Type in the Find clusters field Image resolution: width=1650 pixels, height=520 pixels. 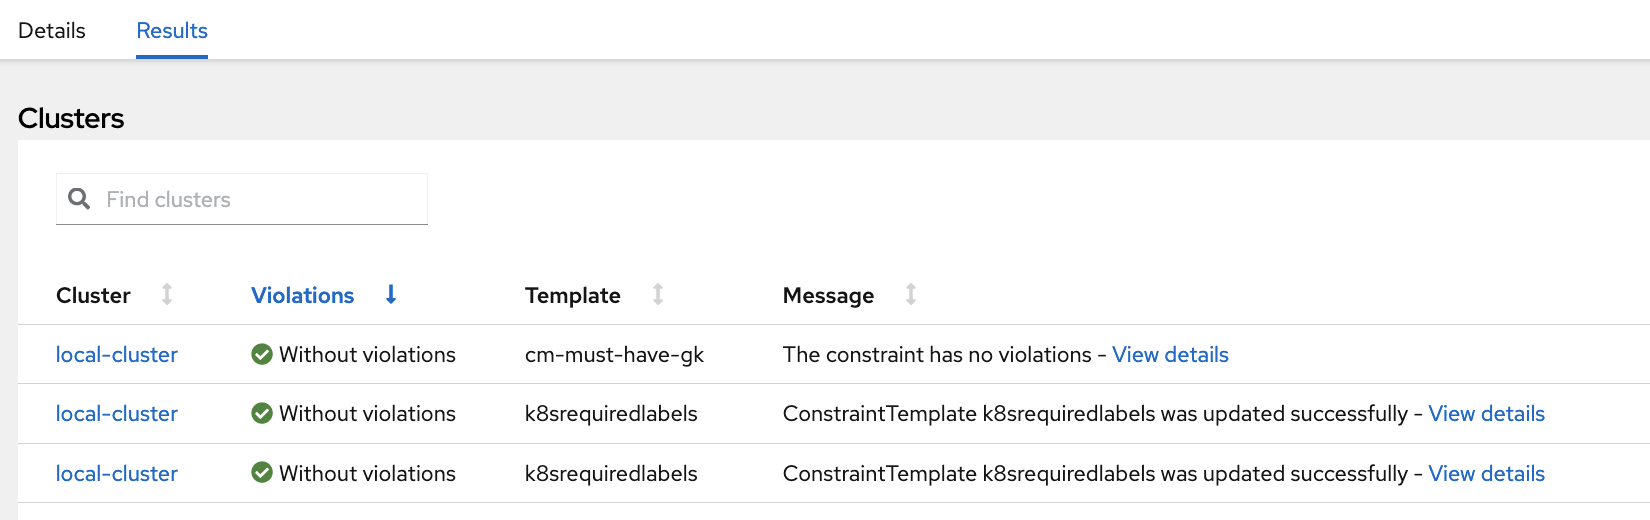click(260, 200)
